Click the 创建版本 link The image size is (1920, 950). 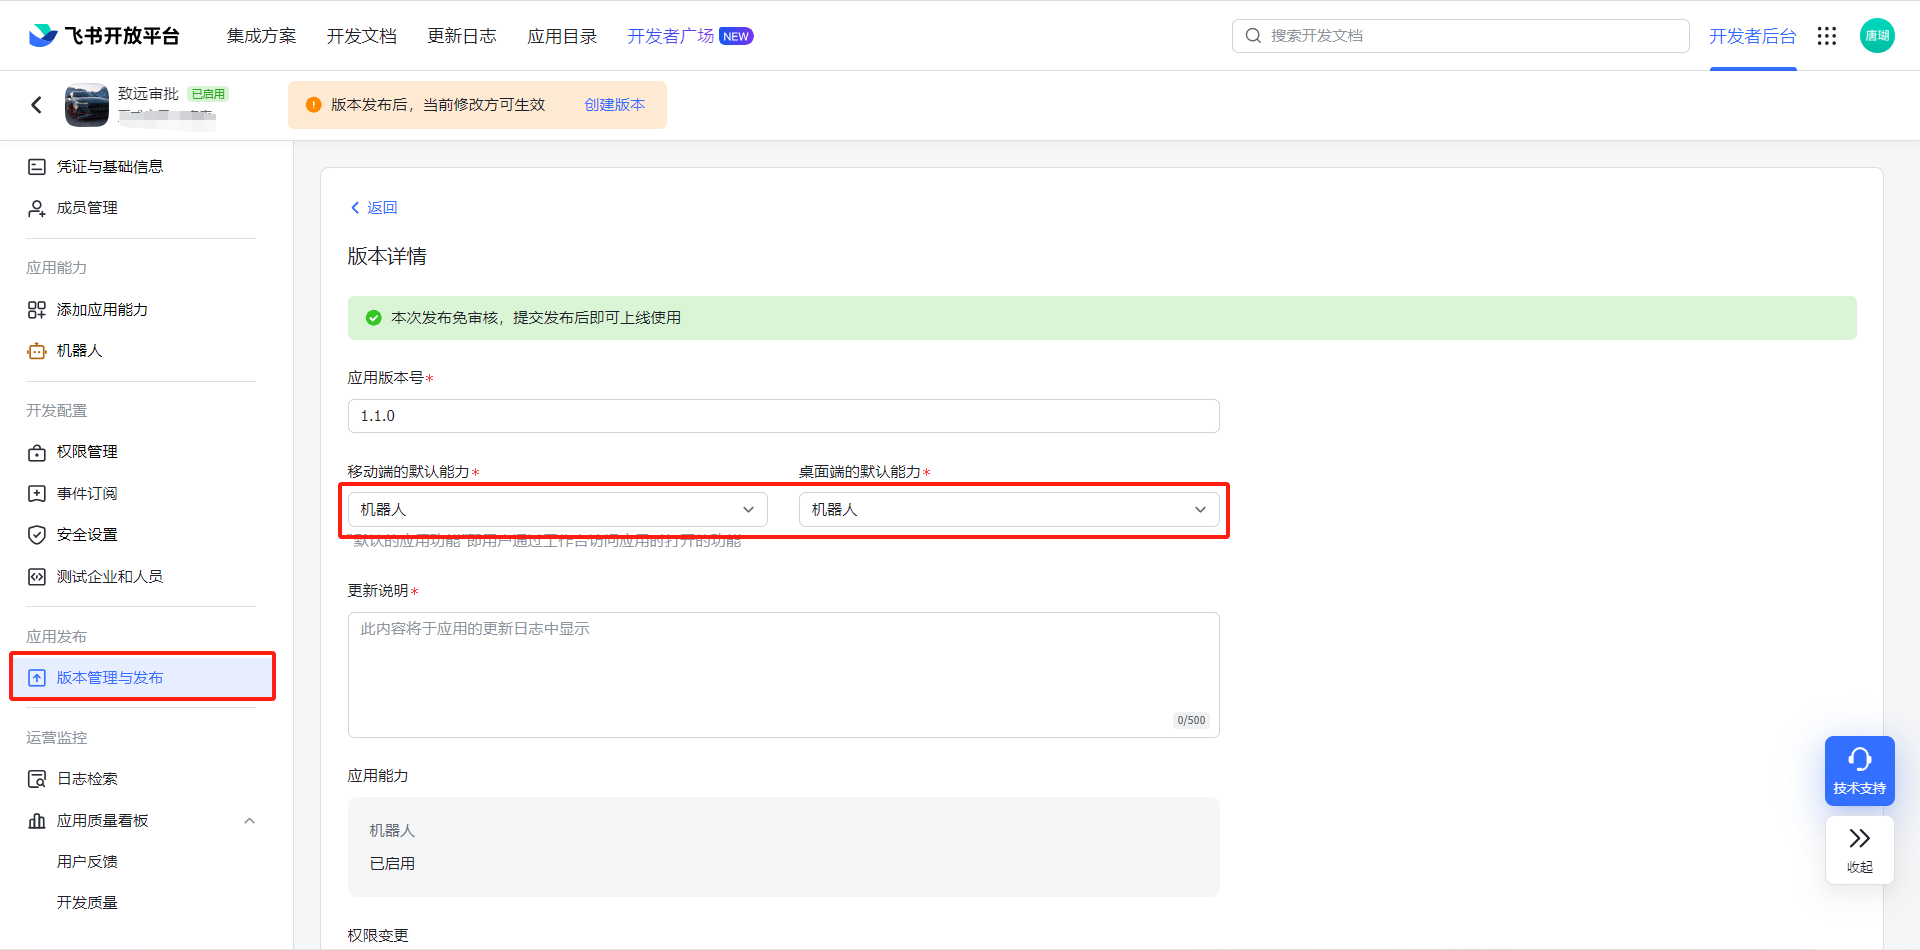point(614,105)
